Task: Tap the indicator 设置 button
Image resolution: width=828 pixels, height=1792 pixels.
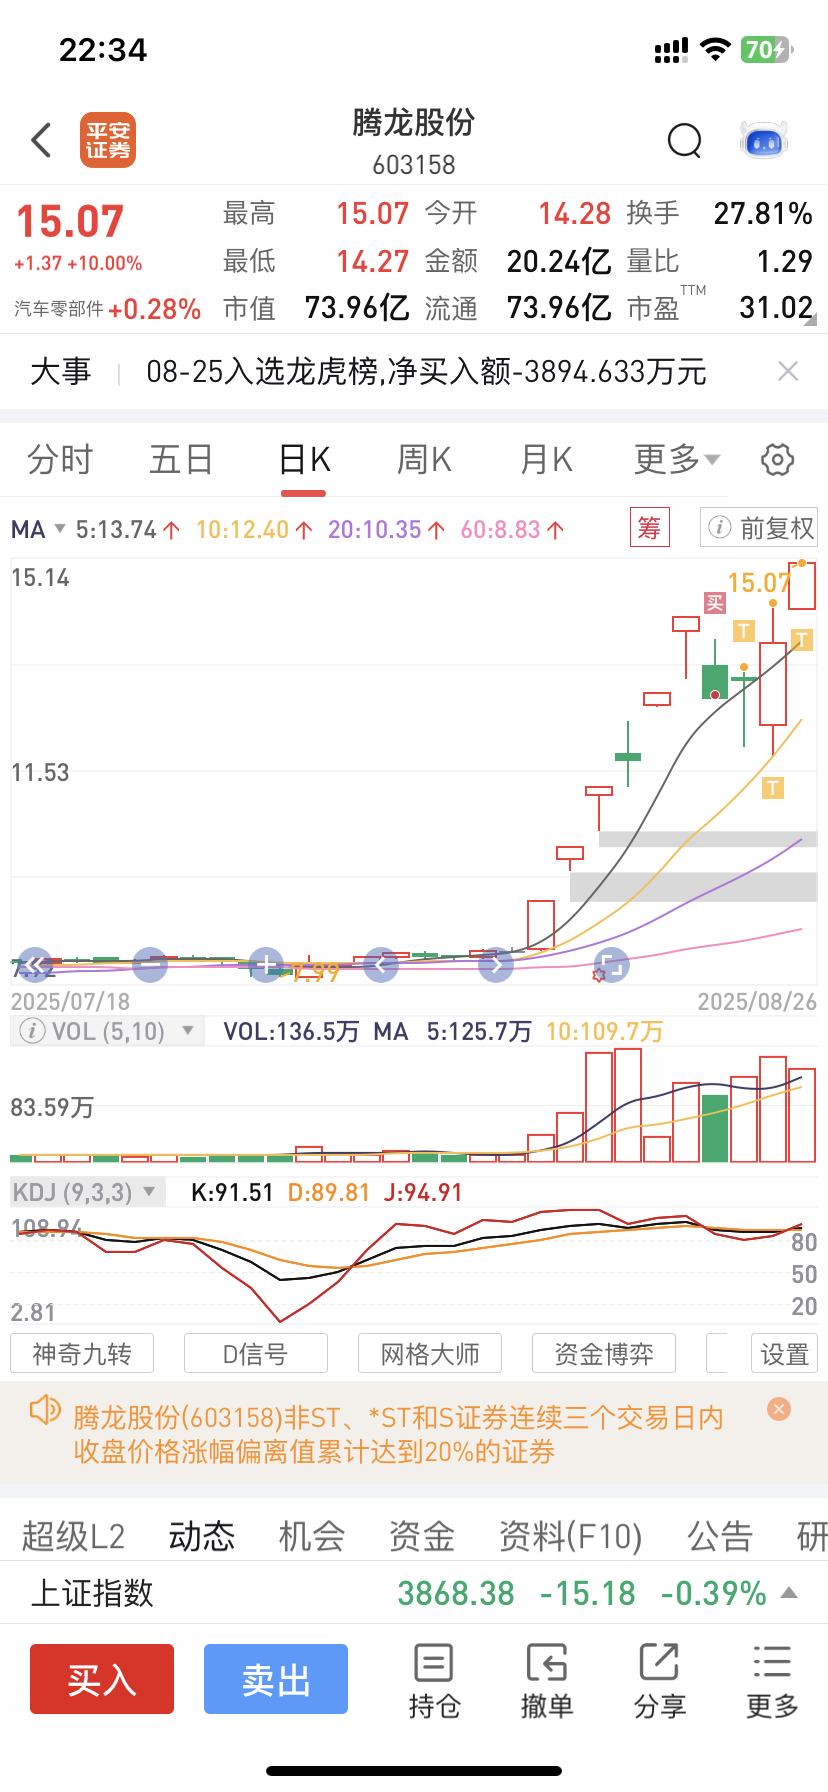Action: tap(784, 1354)
